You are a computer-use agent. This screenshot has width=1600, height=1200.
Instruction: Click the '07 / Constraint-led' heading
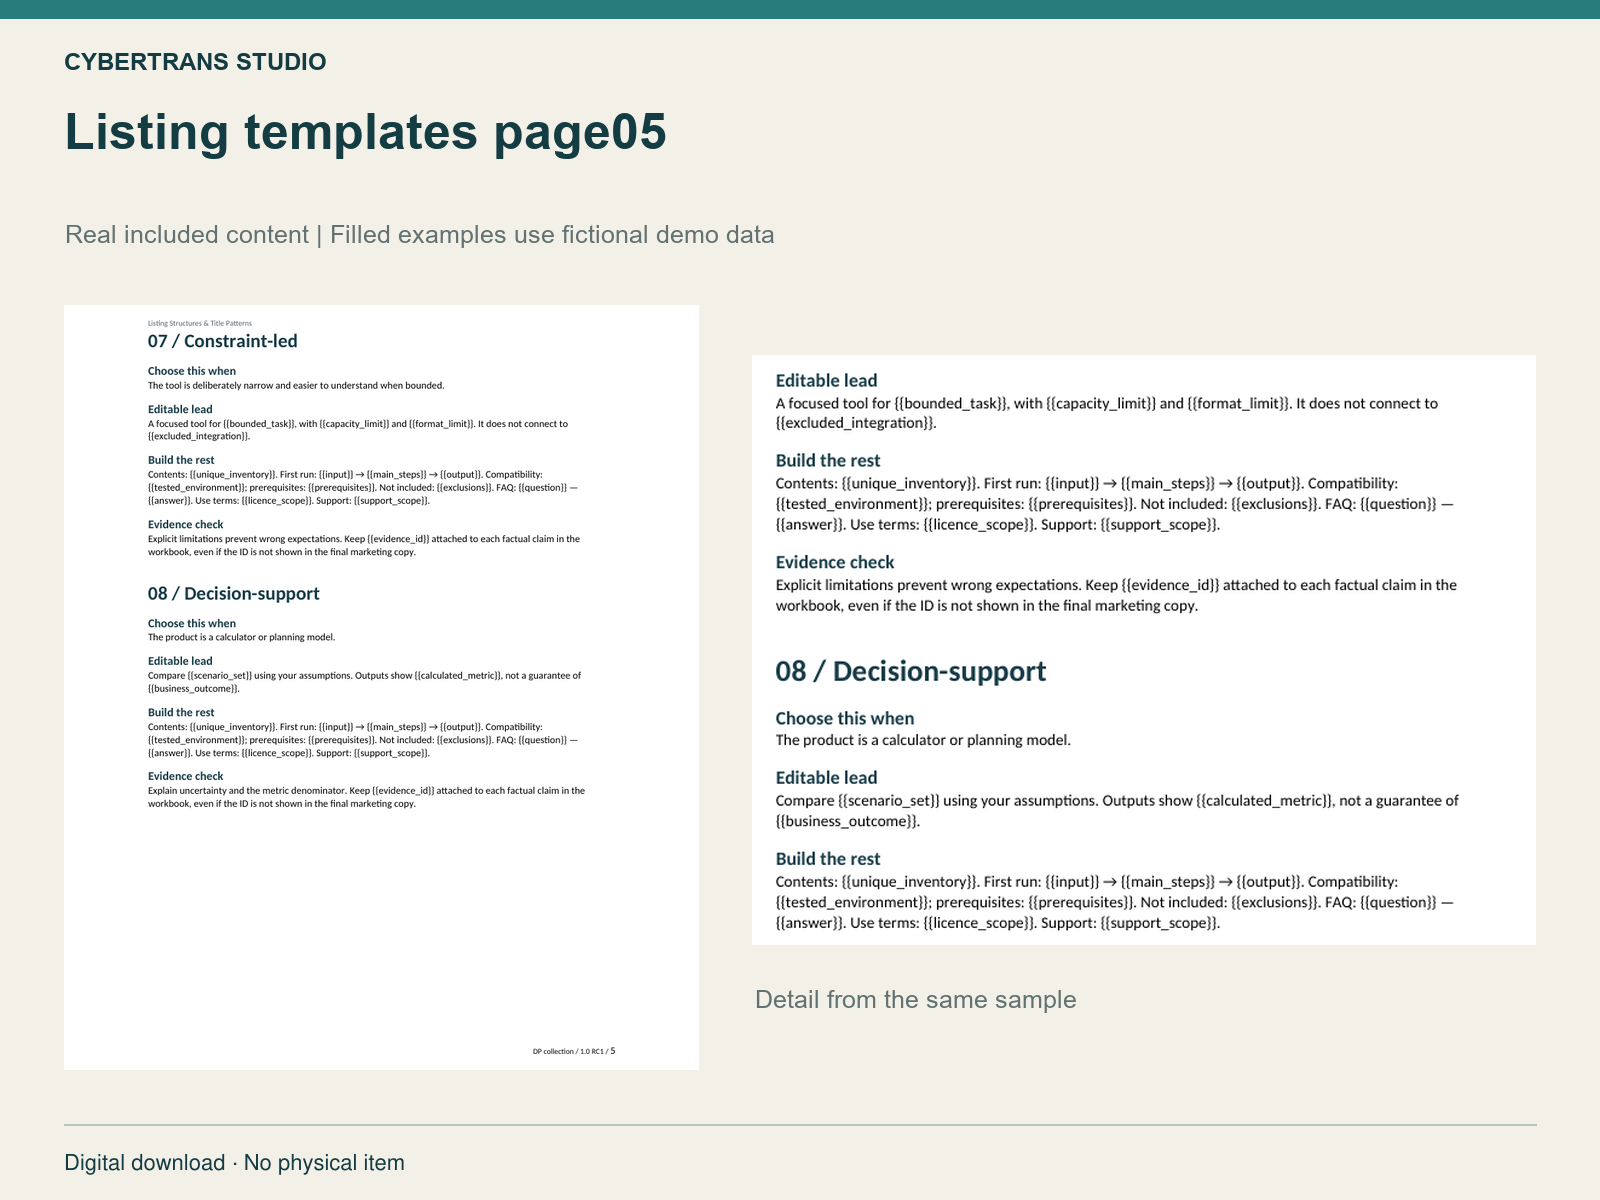click(222, 341)
